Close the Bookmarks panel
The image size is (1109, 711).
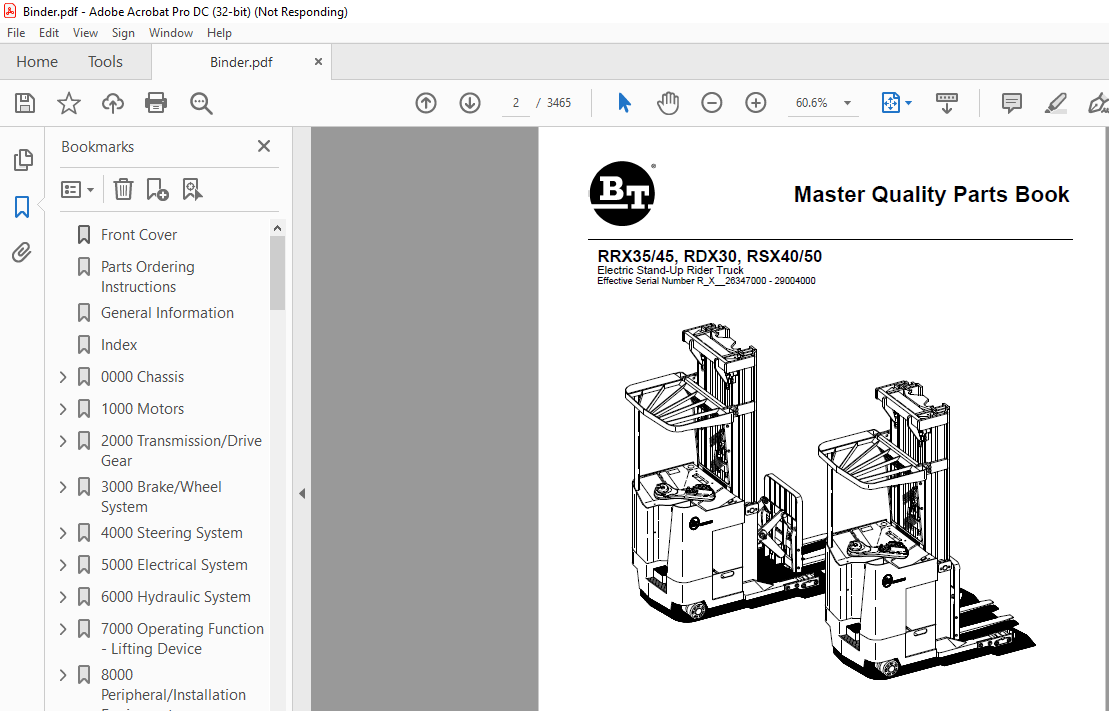click(x=264, y=146)
